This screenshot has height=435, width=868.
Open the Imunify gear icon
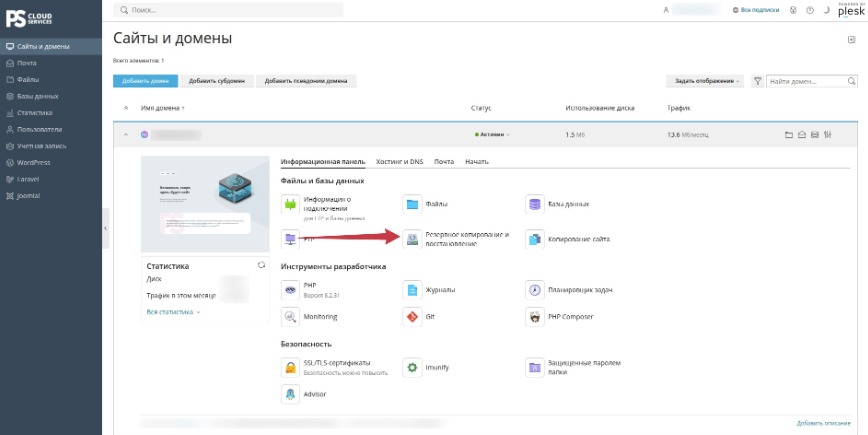coord(412,367)
